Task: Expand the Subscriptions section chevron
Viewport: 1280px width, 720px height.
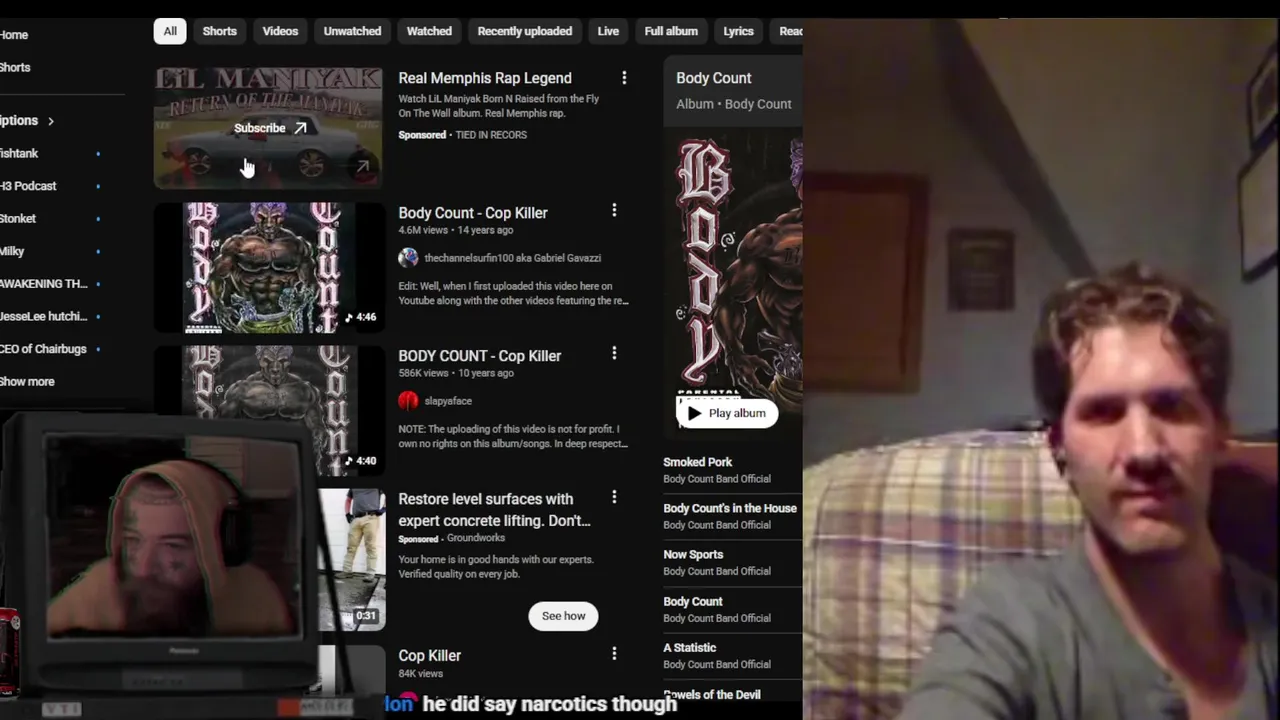Action: (x=50, y=121)
